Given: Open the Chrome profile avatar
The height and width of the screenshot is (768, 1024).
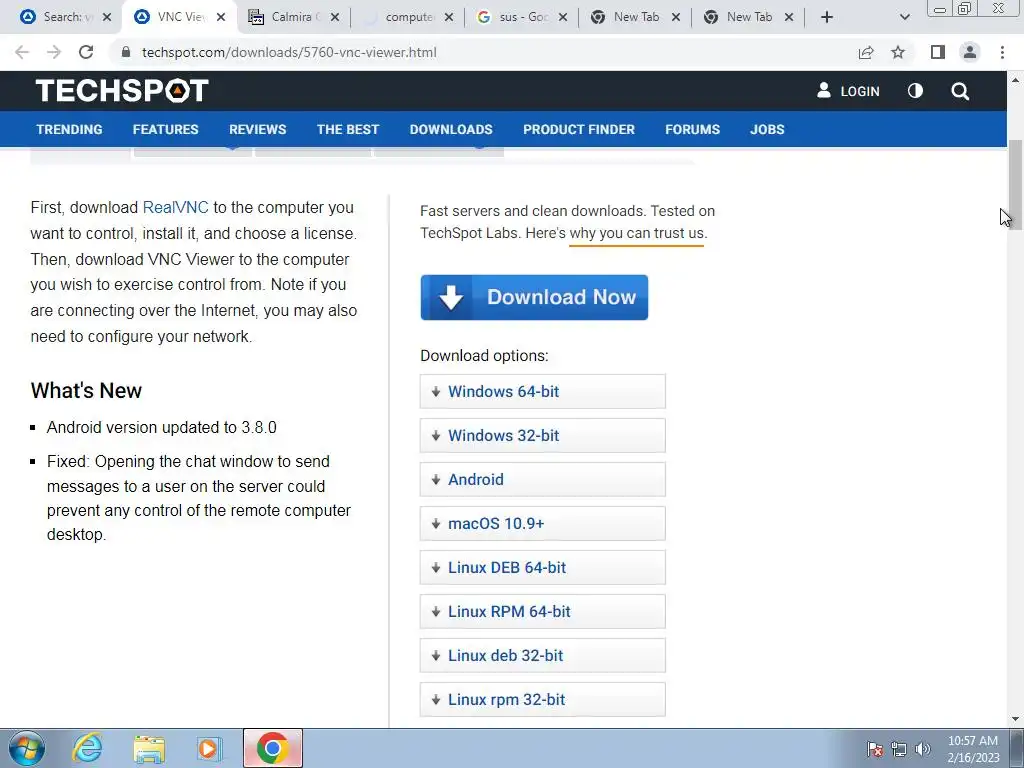Looking at the screenshot, I should (x=970, y=52).
